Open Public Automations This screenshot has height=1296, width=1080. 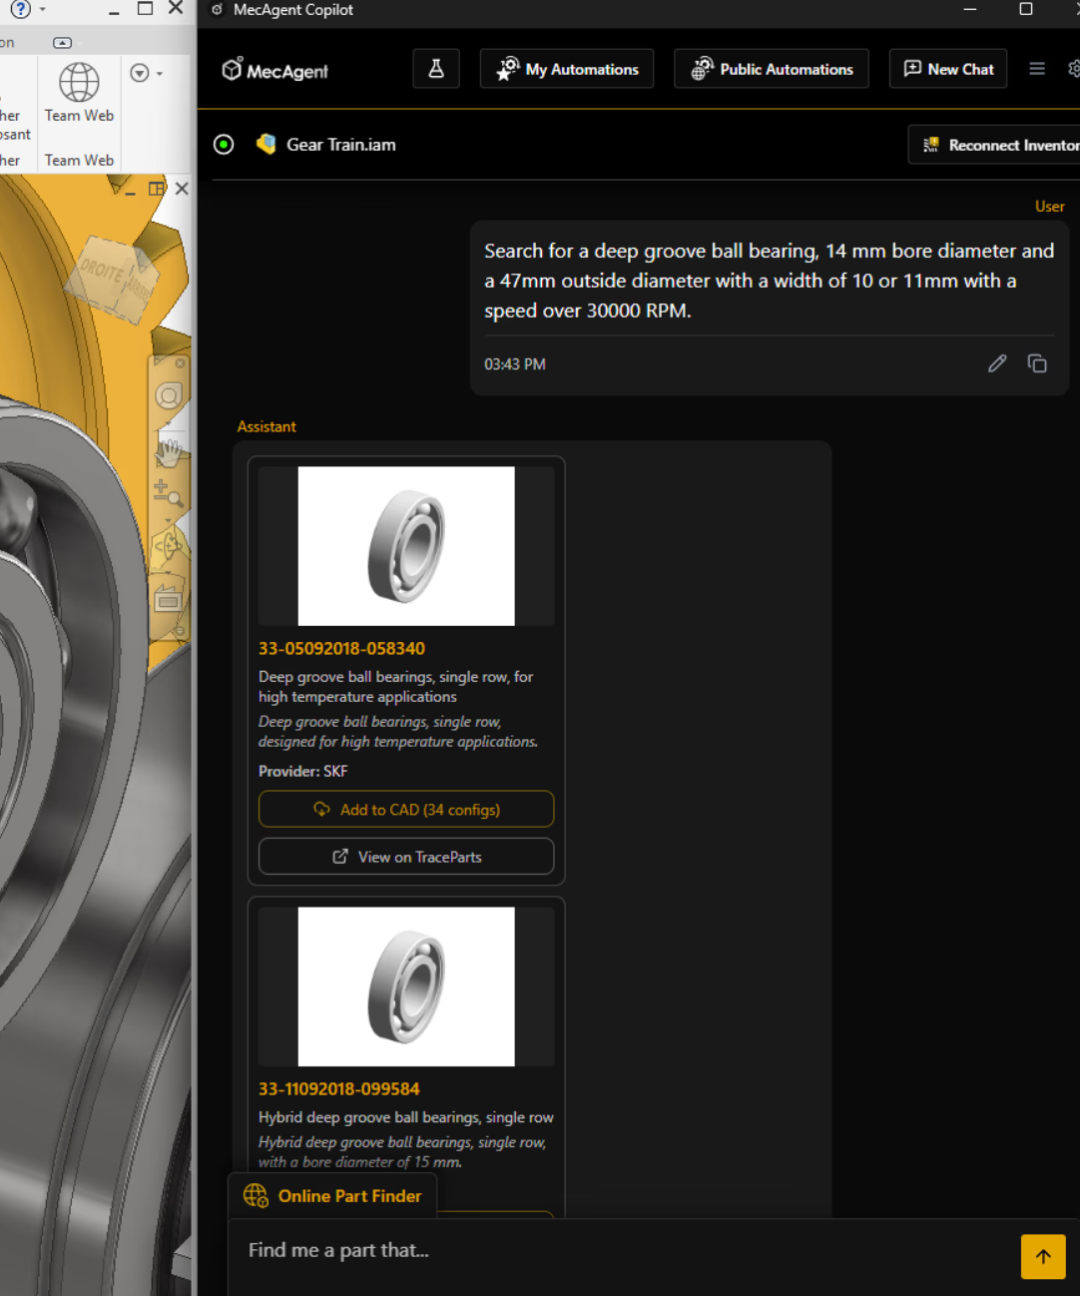[771, 69]
